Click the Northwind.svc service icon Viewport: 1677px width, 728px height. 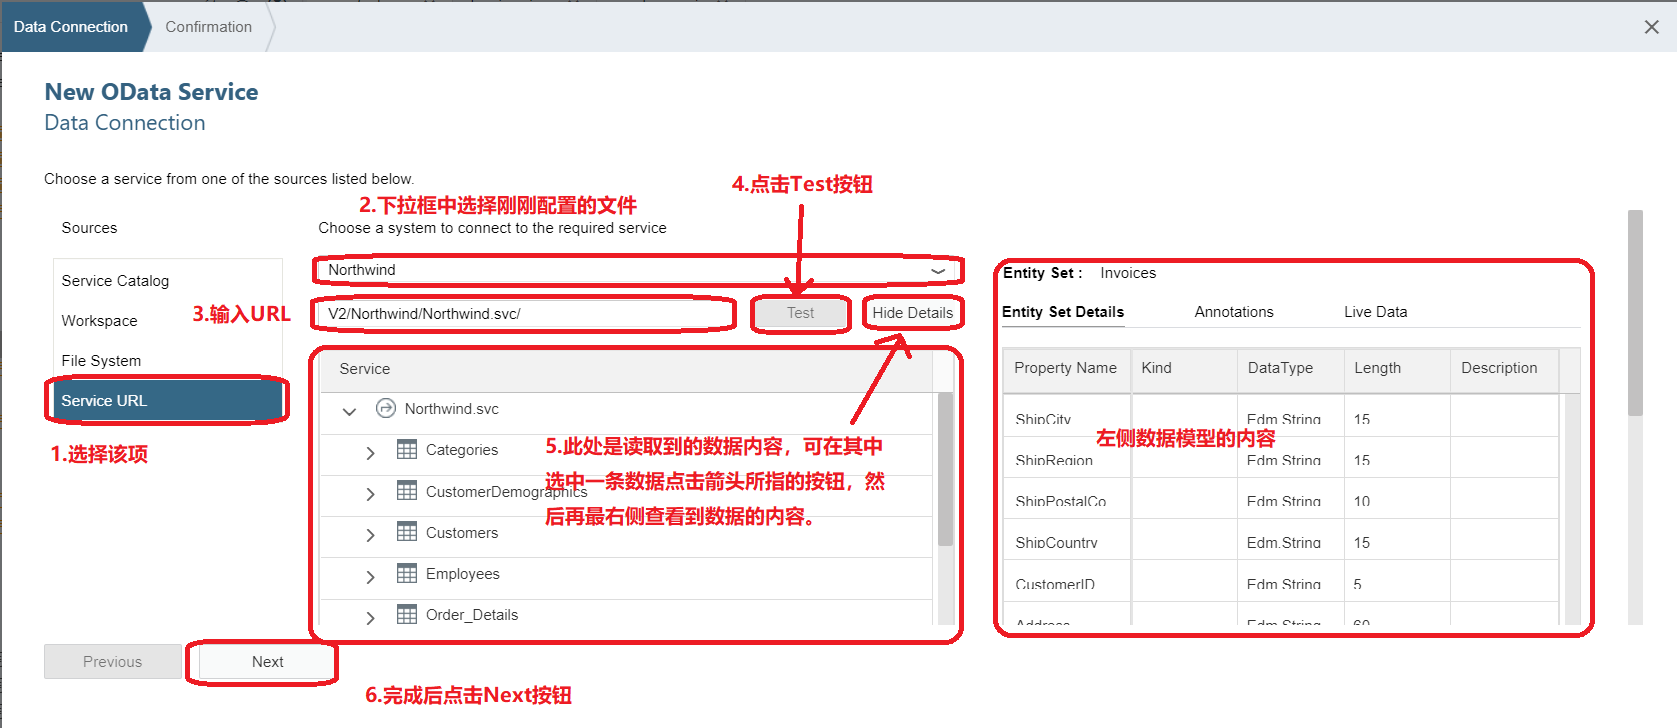386,409
